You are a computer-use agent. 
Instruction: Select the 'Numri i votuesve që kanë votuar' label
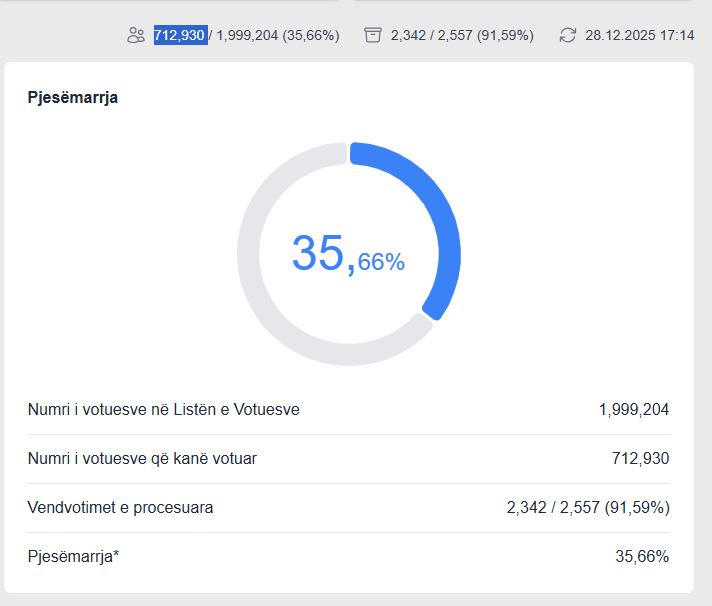pos(142,458)
